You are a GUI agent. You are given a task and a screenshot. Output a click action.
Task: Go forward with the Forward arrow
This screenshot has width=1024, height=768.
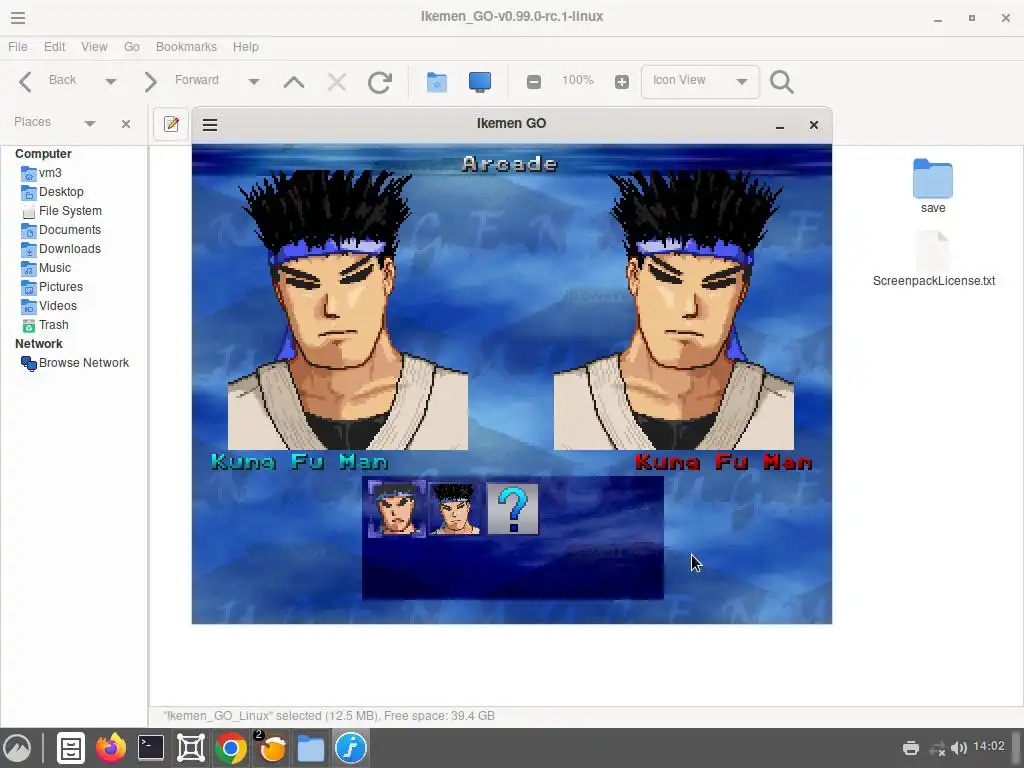tap(150, 82)
